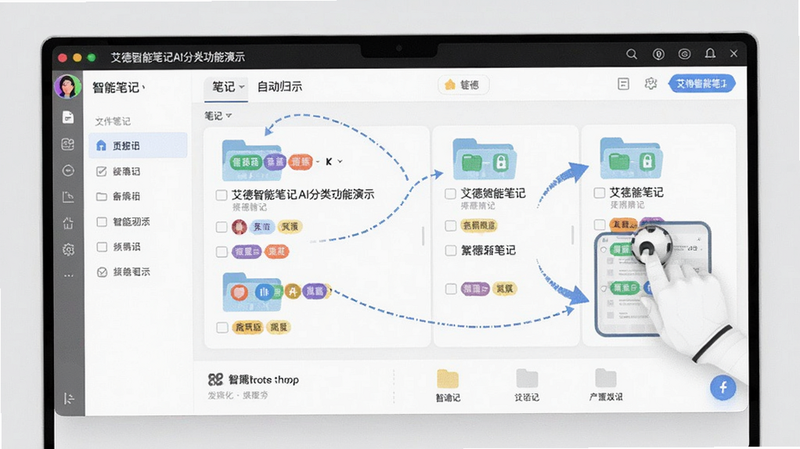Click the notification bell icon
Screen dimensions: 800x449
(710, 54)
